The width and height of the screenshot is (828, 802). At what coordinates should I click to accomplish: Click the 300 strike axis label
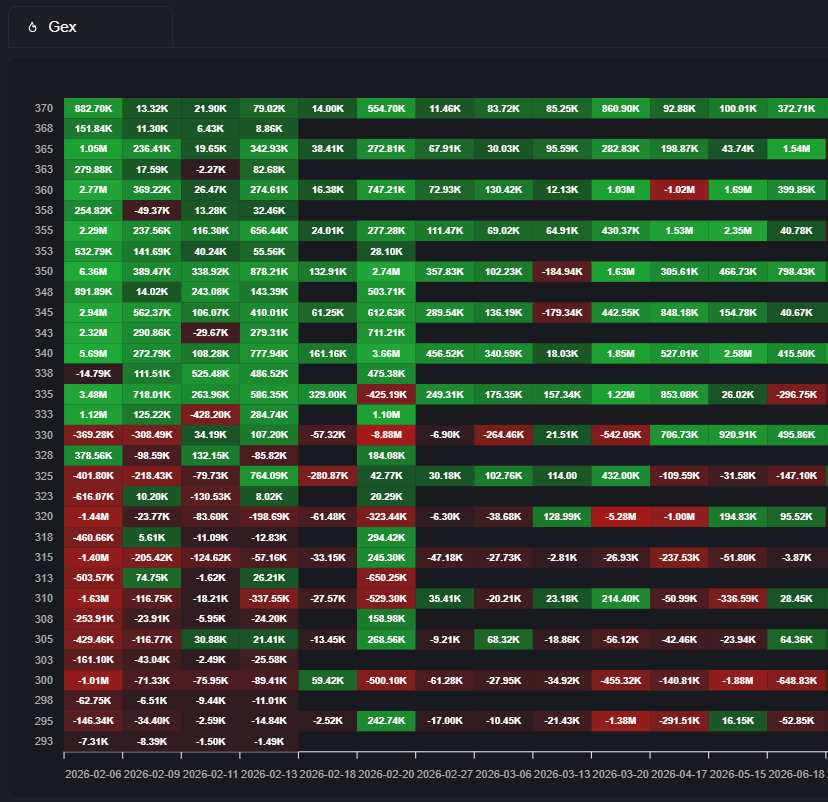(x=44, y=680)
